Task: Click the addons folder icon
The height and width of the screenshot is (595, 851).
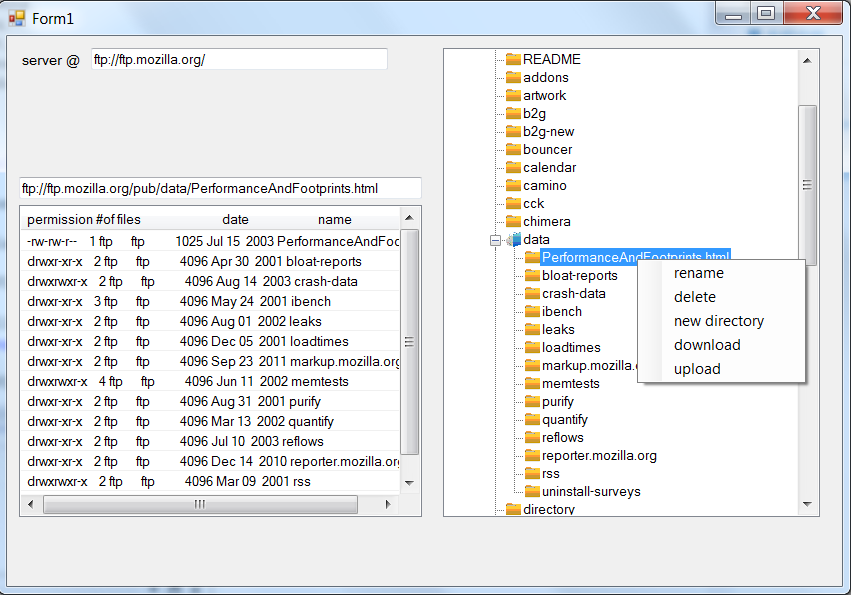Action: [x=513, y=77]
